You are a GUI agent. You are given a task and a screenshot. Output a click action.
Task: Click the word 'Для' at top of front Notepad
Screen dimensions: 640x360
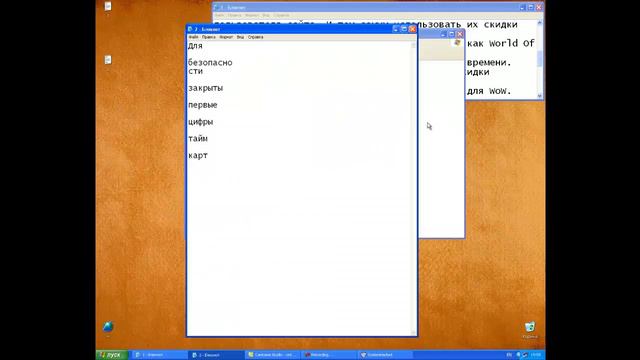point(195,46)
